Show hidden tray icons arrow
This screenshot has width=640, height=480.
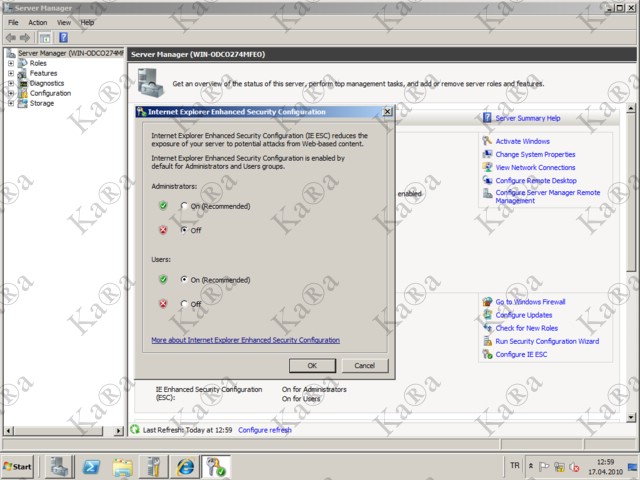click(x=531, y=466)
